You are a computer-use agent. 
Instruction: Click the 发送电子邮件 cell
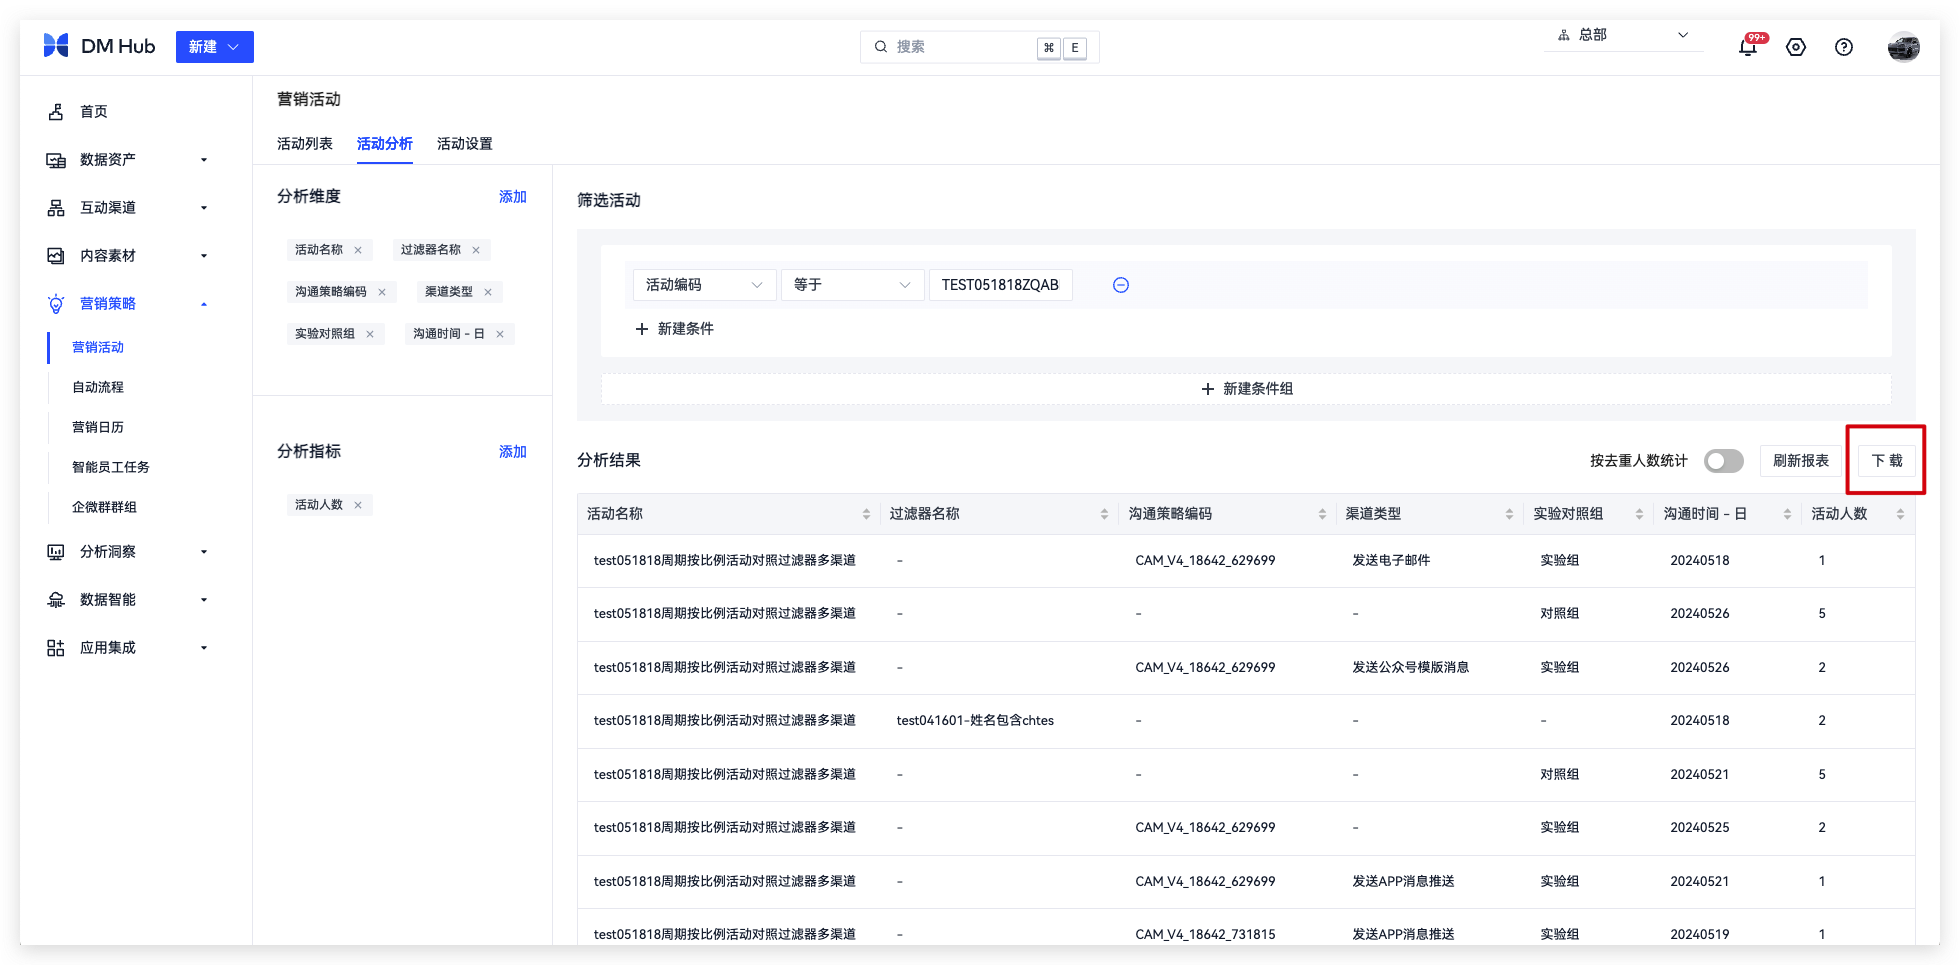click(1391, 561)
